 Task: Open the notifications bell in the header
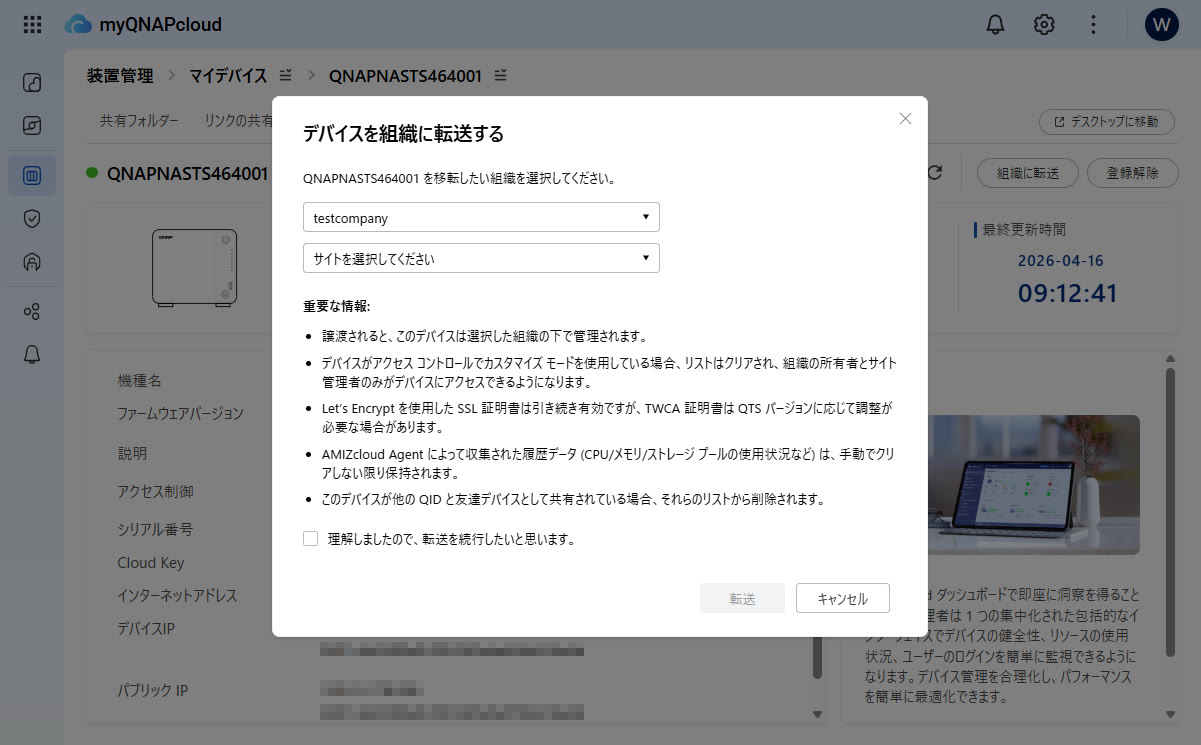click(x=995, y=25)
